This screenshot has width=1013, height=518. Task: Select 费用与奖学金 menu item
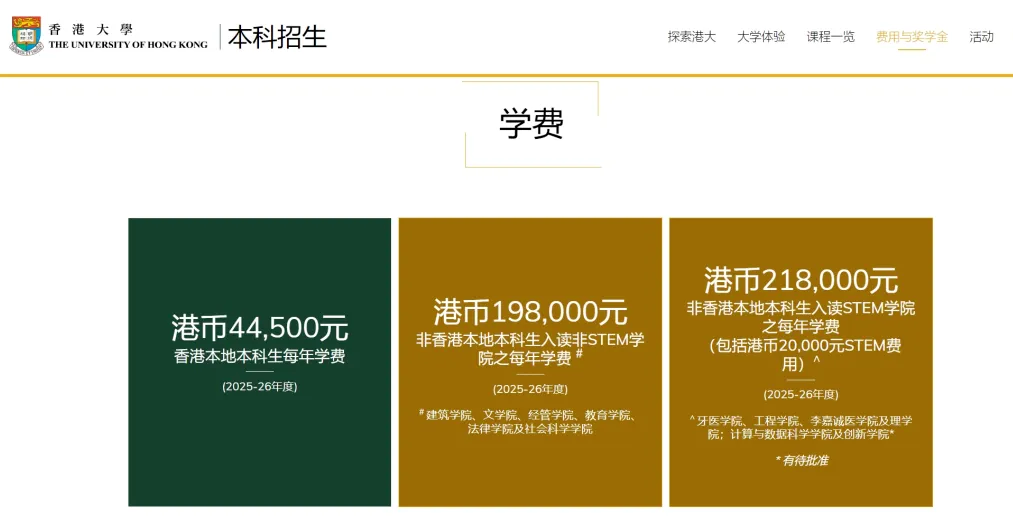(912, 37)
